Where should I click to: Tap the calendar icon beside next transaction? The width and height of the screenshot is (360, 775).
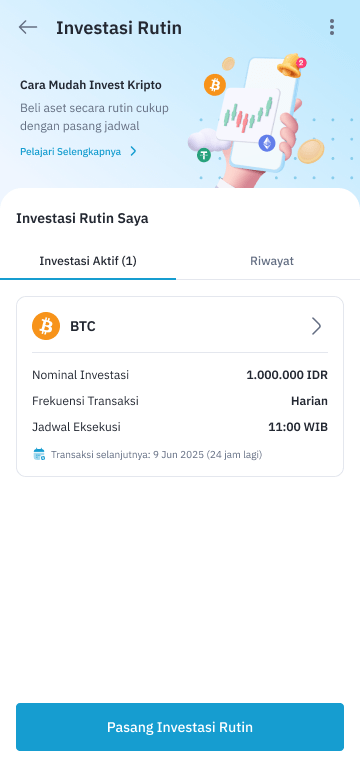tap(39, 454)
